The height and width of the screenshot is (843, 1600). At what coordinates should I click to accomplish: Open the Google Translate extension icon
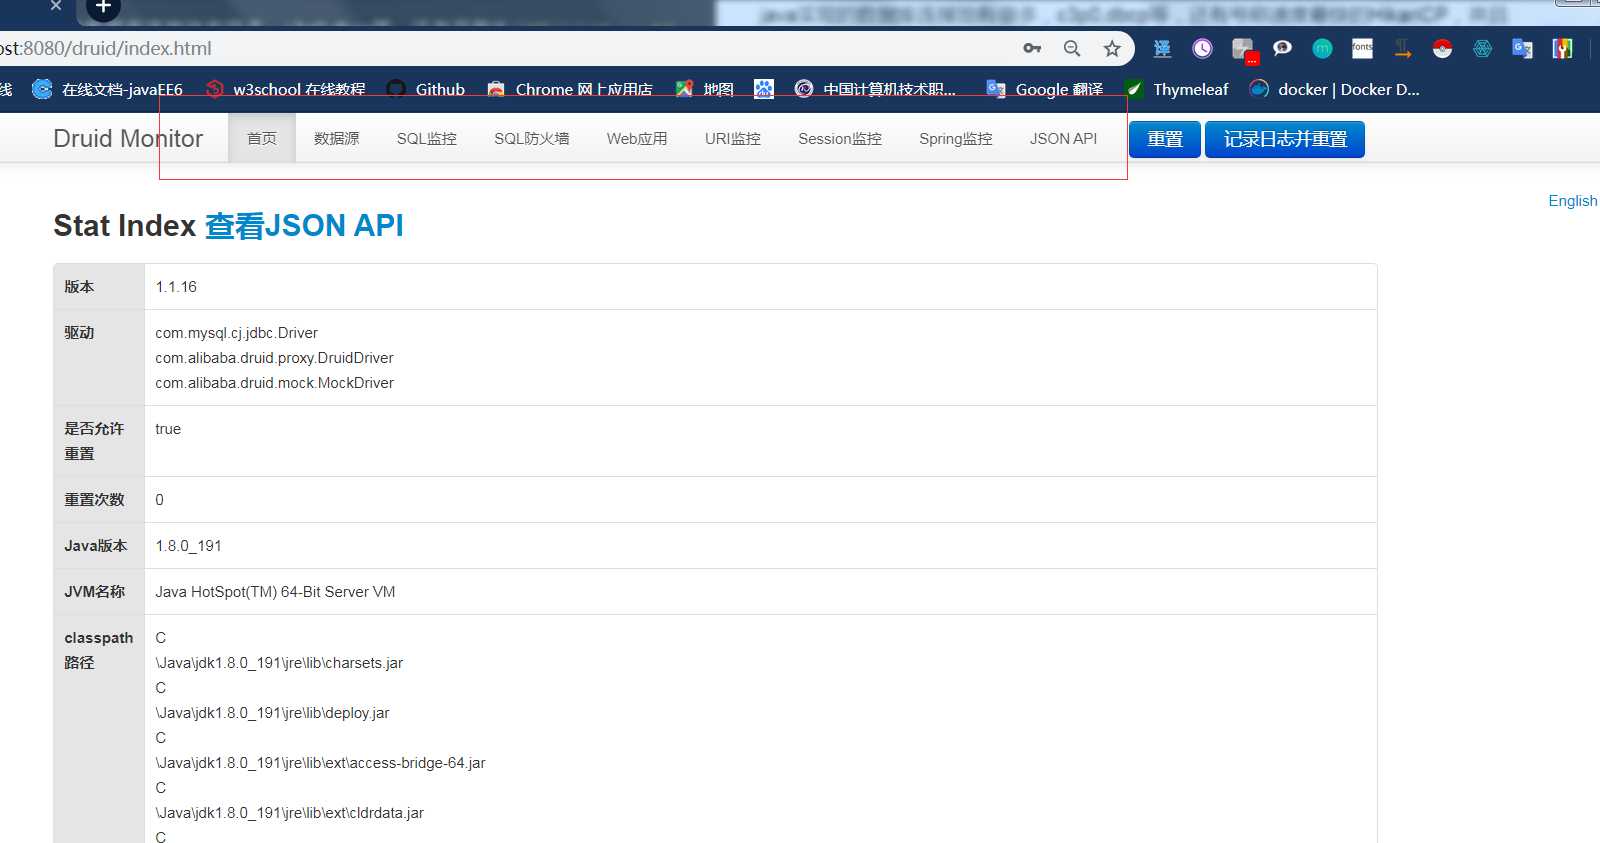1522,48
